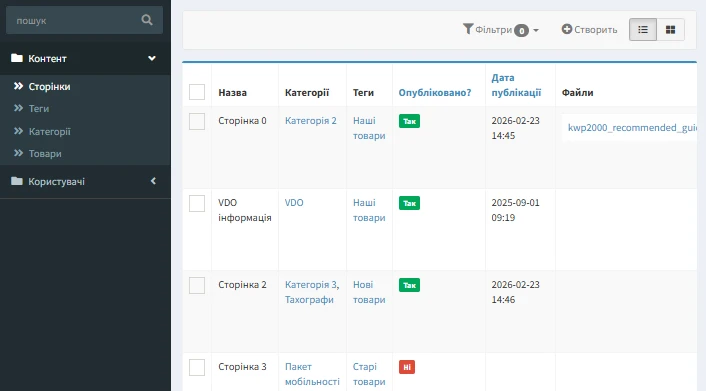The image size is (706, 391).
Task: Open the Теги menu item
Action: 39,109
